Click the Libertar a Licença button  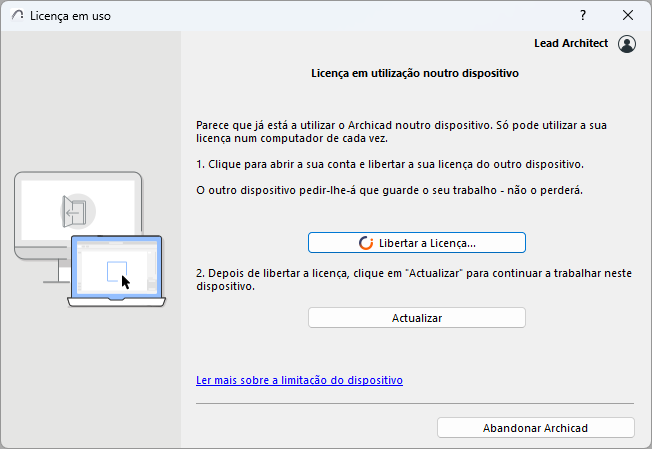pos(417,243)
